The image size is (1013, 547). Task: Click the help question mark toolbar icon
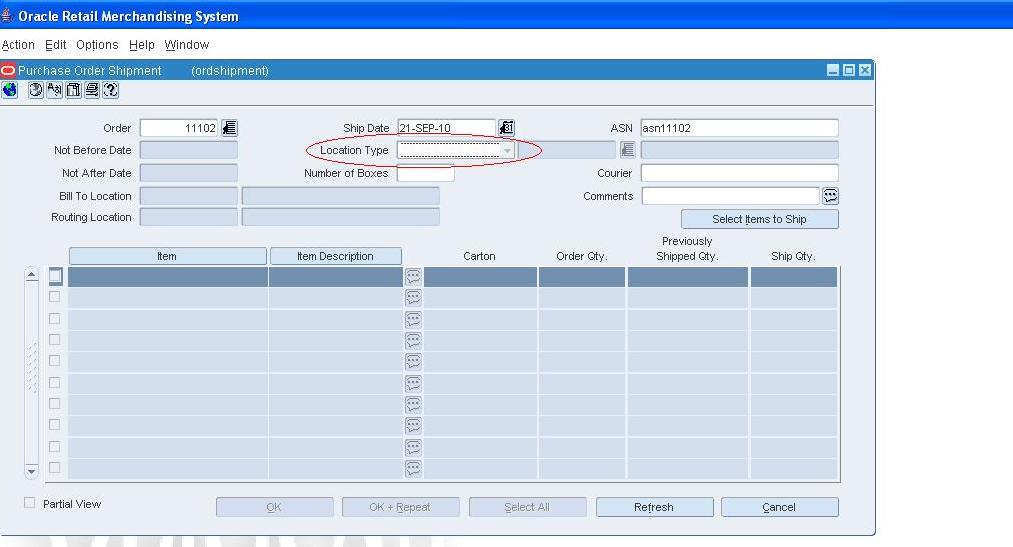coord(110,90)
